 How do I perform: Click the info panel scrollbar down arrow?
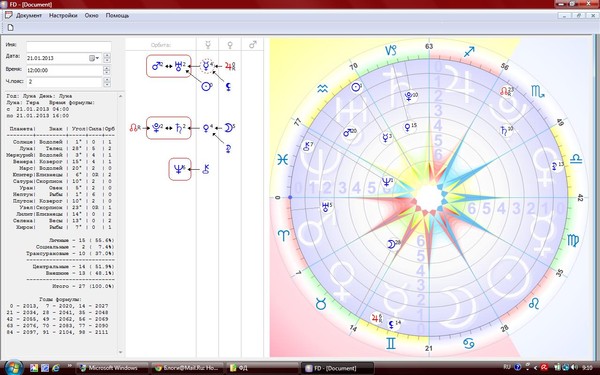[x=121, y=352]
